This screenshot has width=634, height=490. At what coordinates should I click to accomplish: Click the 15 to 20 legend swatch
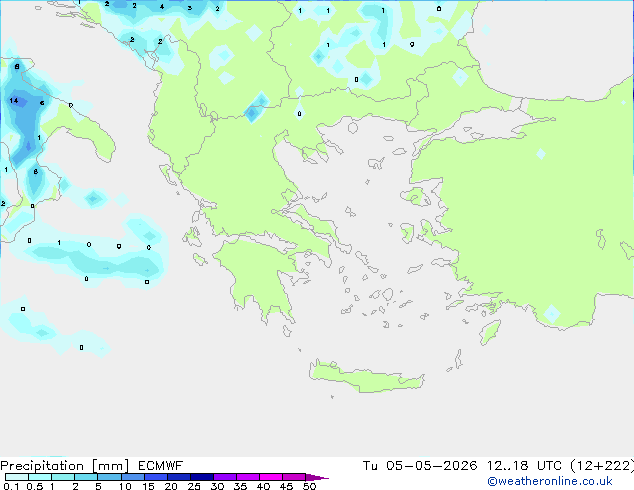pos(156,477)
